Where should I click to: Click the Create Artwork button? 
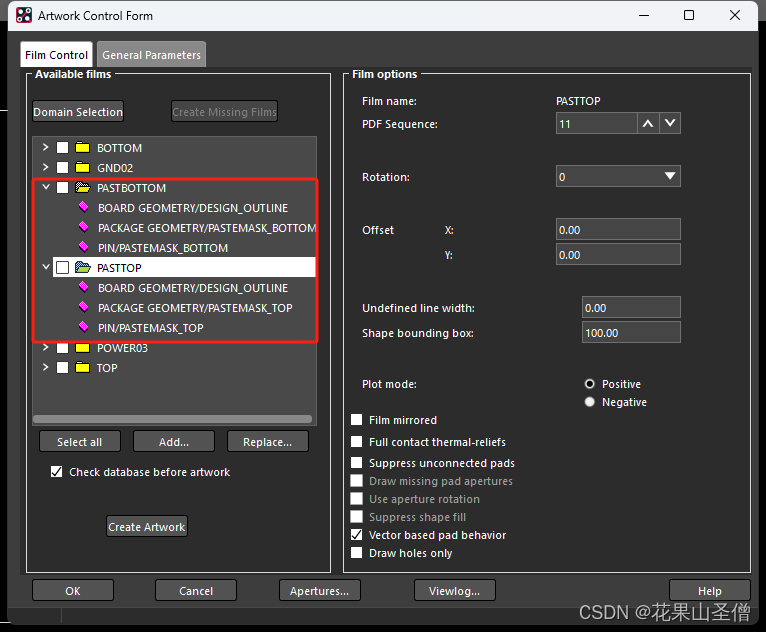(x=147, y=527)
